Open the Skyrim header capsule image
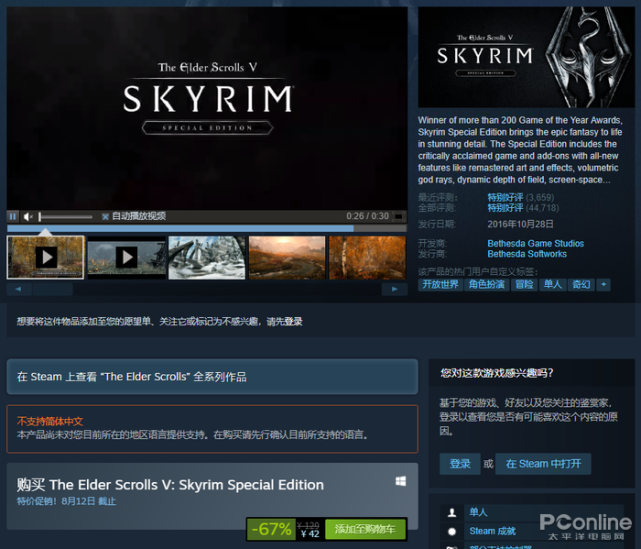 526,57
